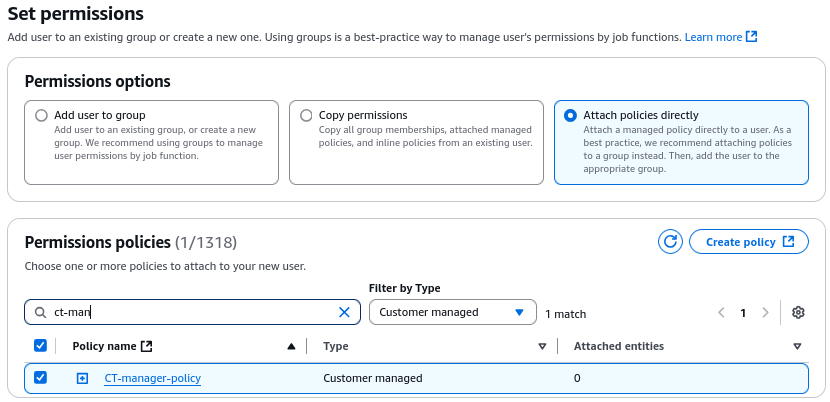This screenshot has width=830, height=402.
Task: Open the CT-manager-policy link
Action: tap(152, 378)
